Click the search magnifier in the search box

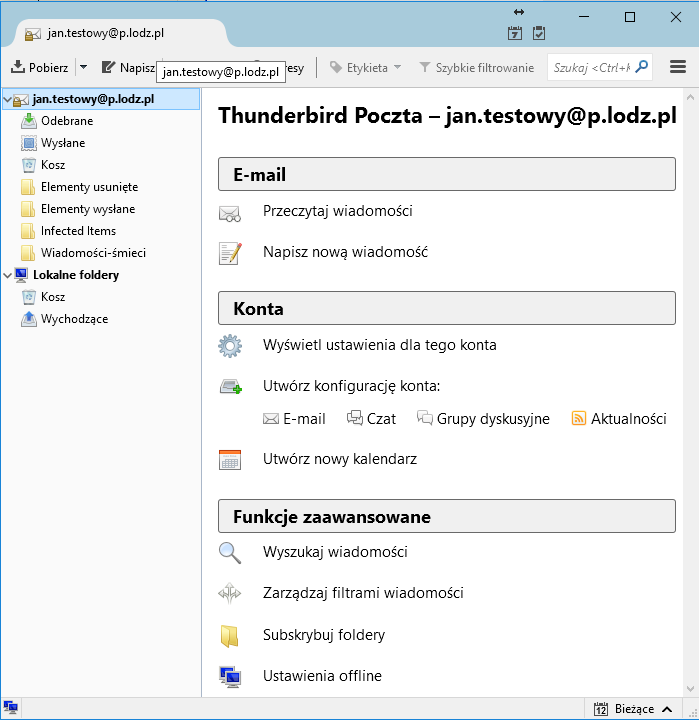coord(642,67)
